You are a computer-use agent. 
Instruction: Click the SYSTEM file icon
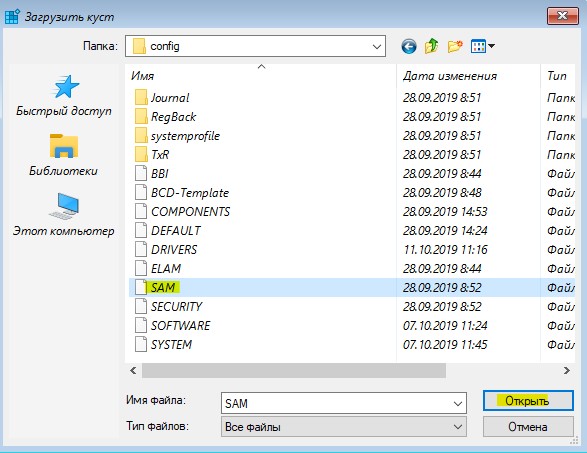141,344
